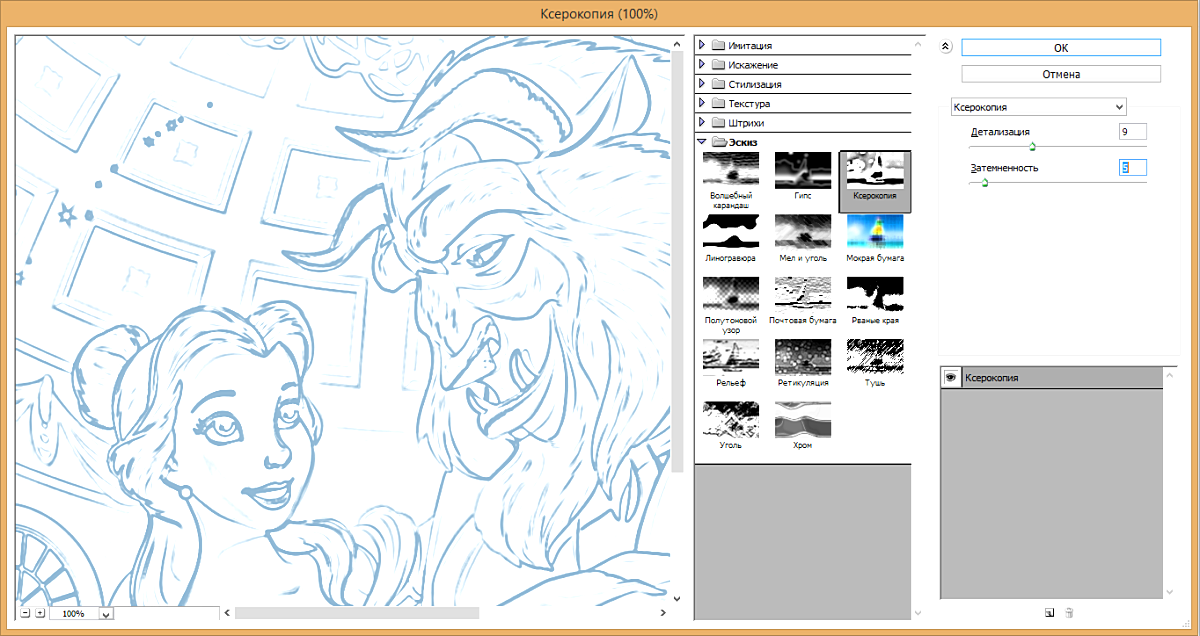Select the Хром filter thumbnail
This screenshot has width=1200, height=636.
803,420
